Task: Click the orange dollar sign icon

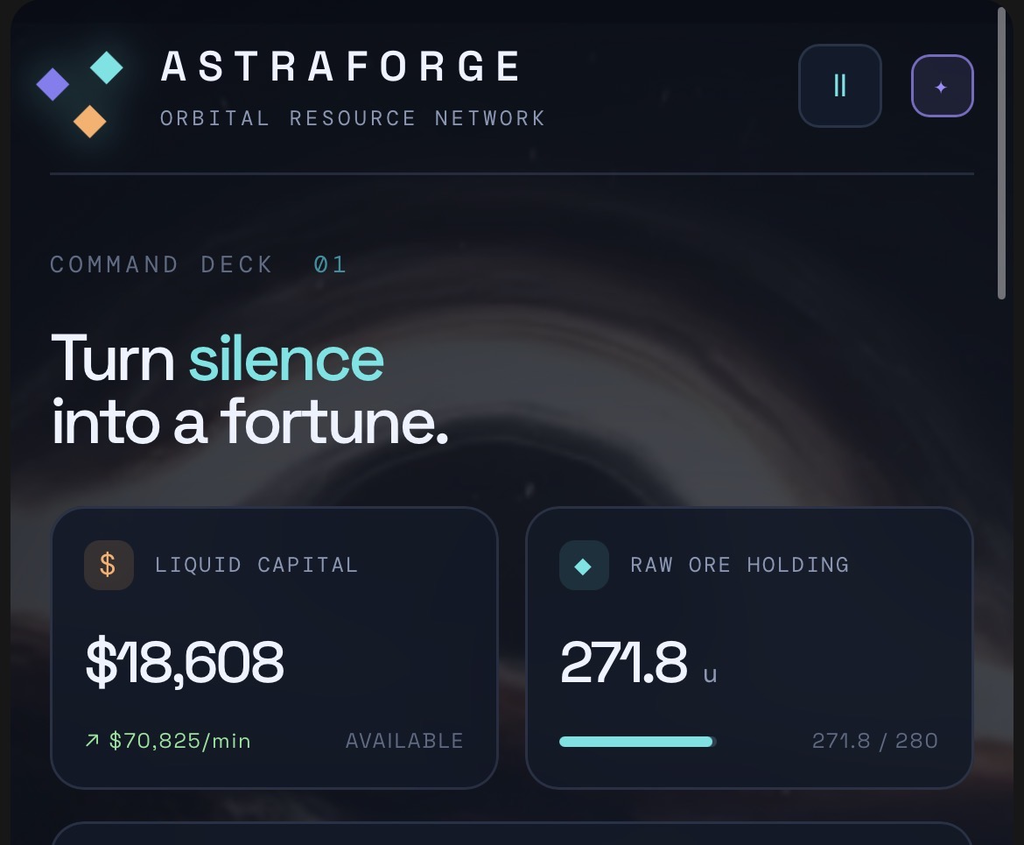Action: click(x=108, y=565)
